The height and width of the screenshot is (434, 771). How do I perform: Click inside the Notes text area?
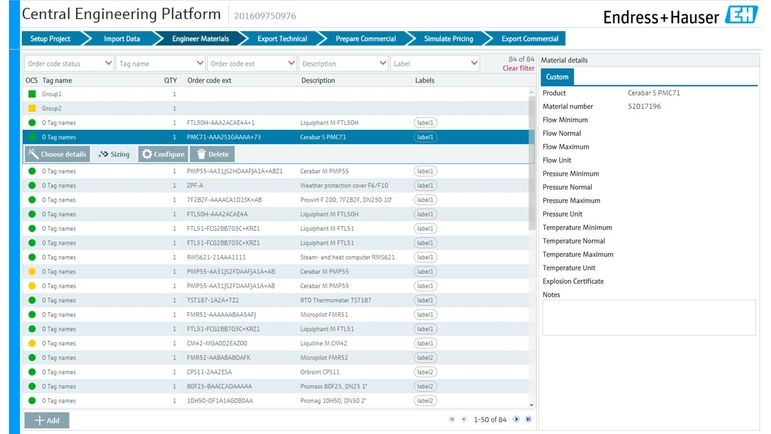(649, 318)
